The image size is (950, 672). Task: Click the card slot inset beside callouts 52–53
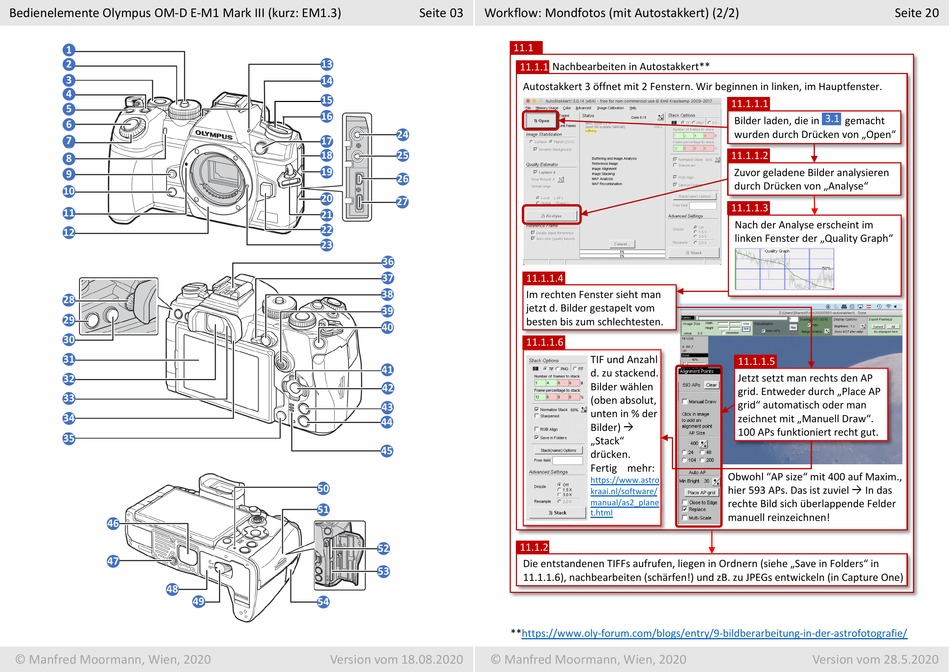(340, 554)
